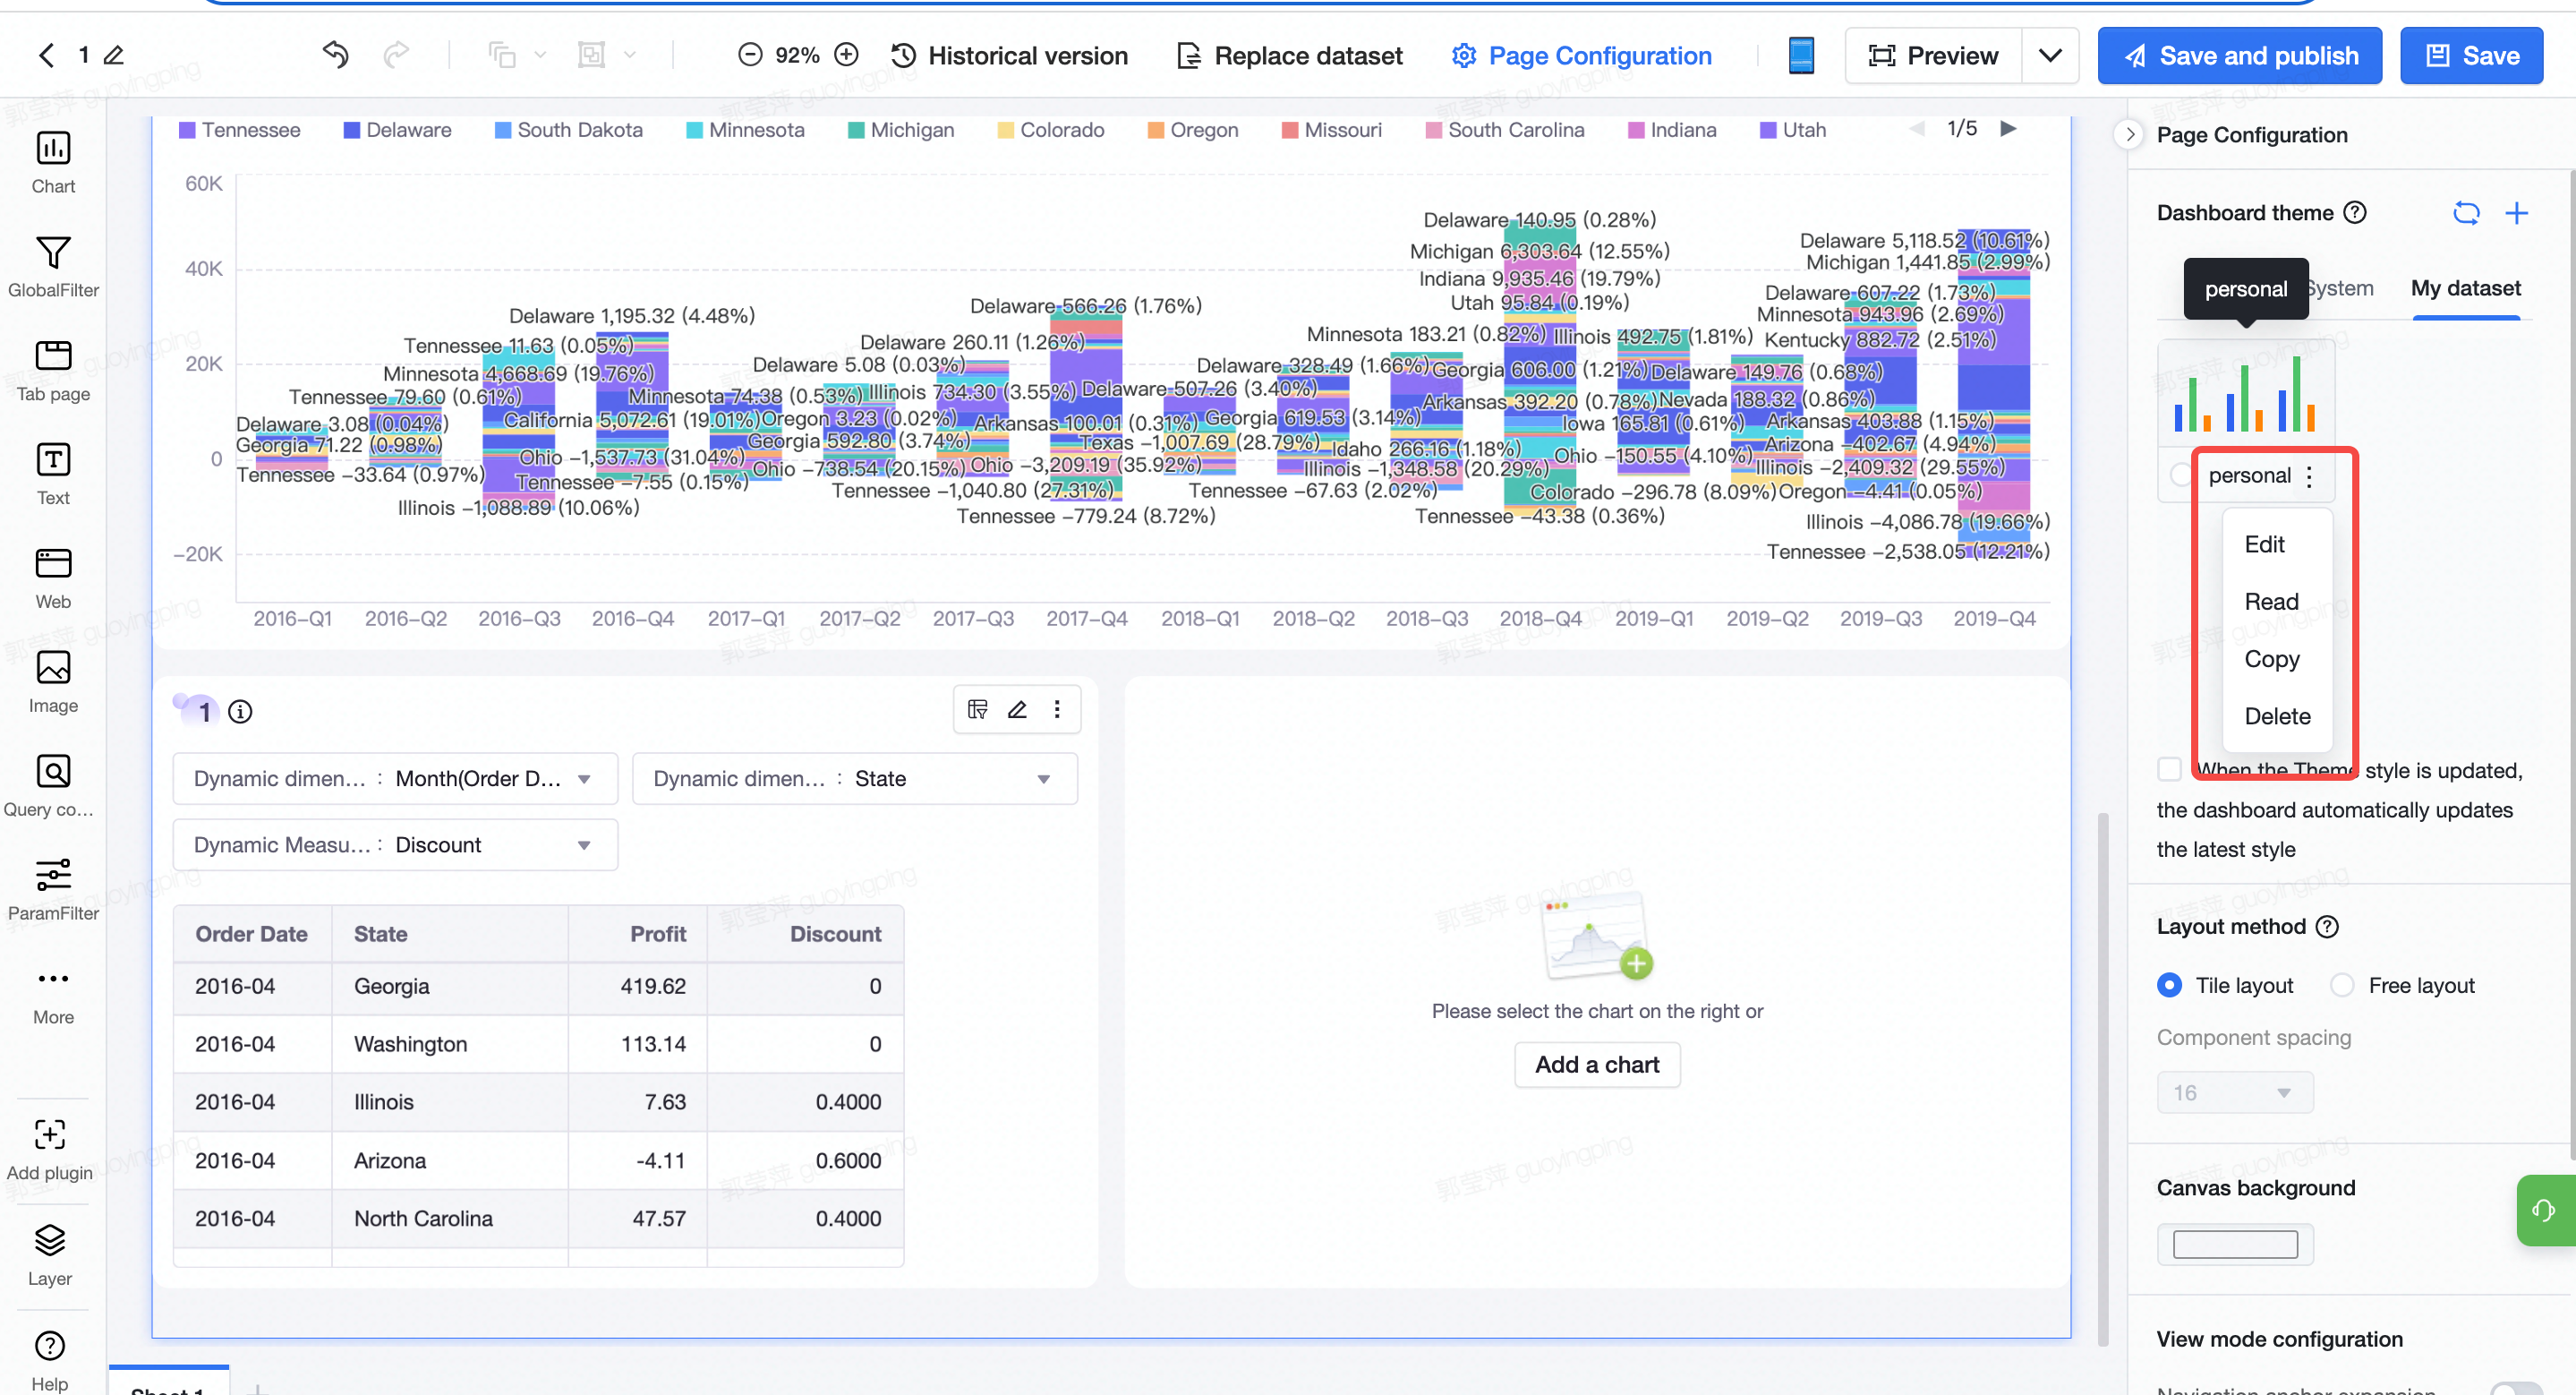Open personal theme options menu
This screenshot has height=1395, width=2576.
(x=2309, y=476)
